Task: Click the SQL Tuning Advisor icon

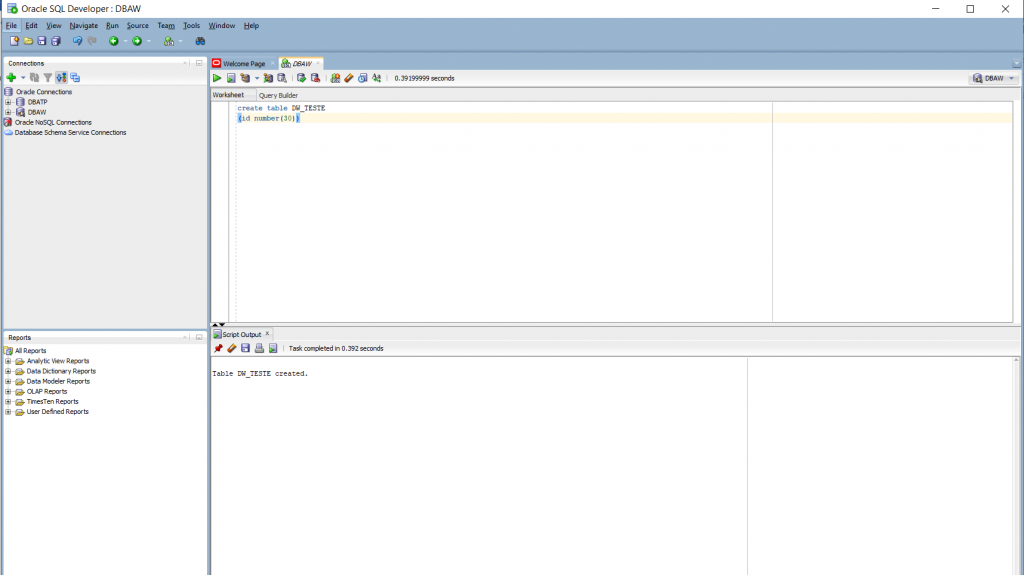Action: (x=282, y=78)
